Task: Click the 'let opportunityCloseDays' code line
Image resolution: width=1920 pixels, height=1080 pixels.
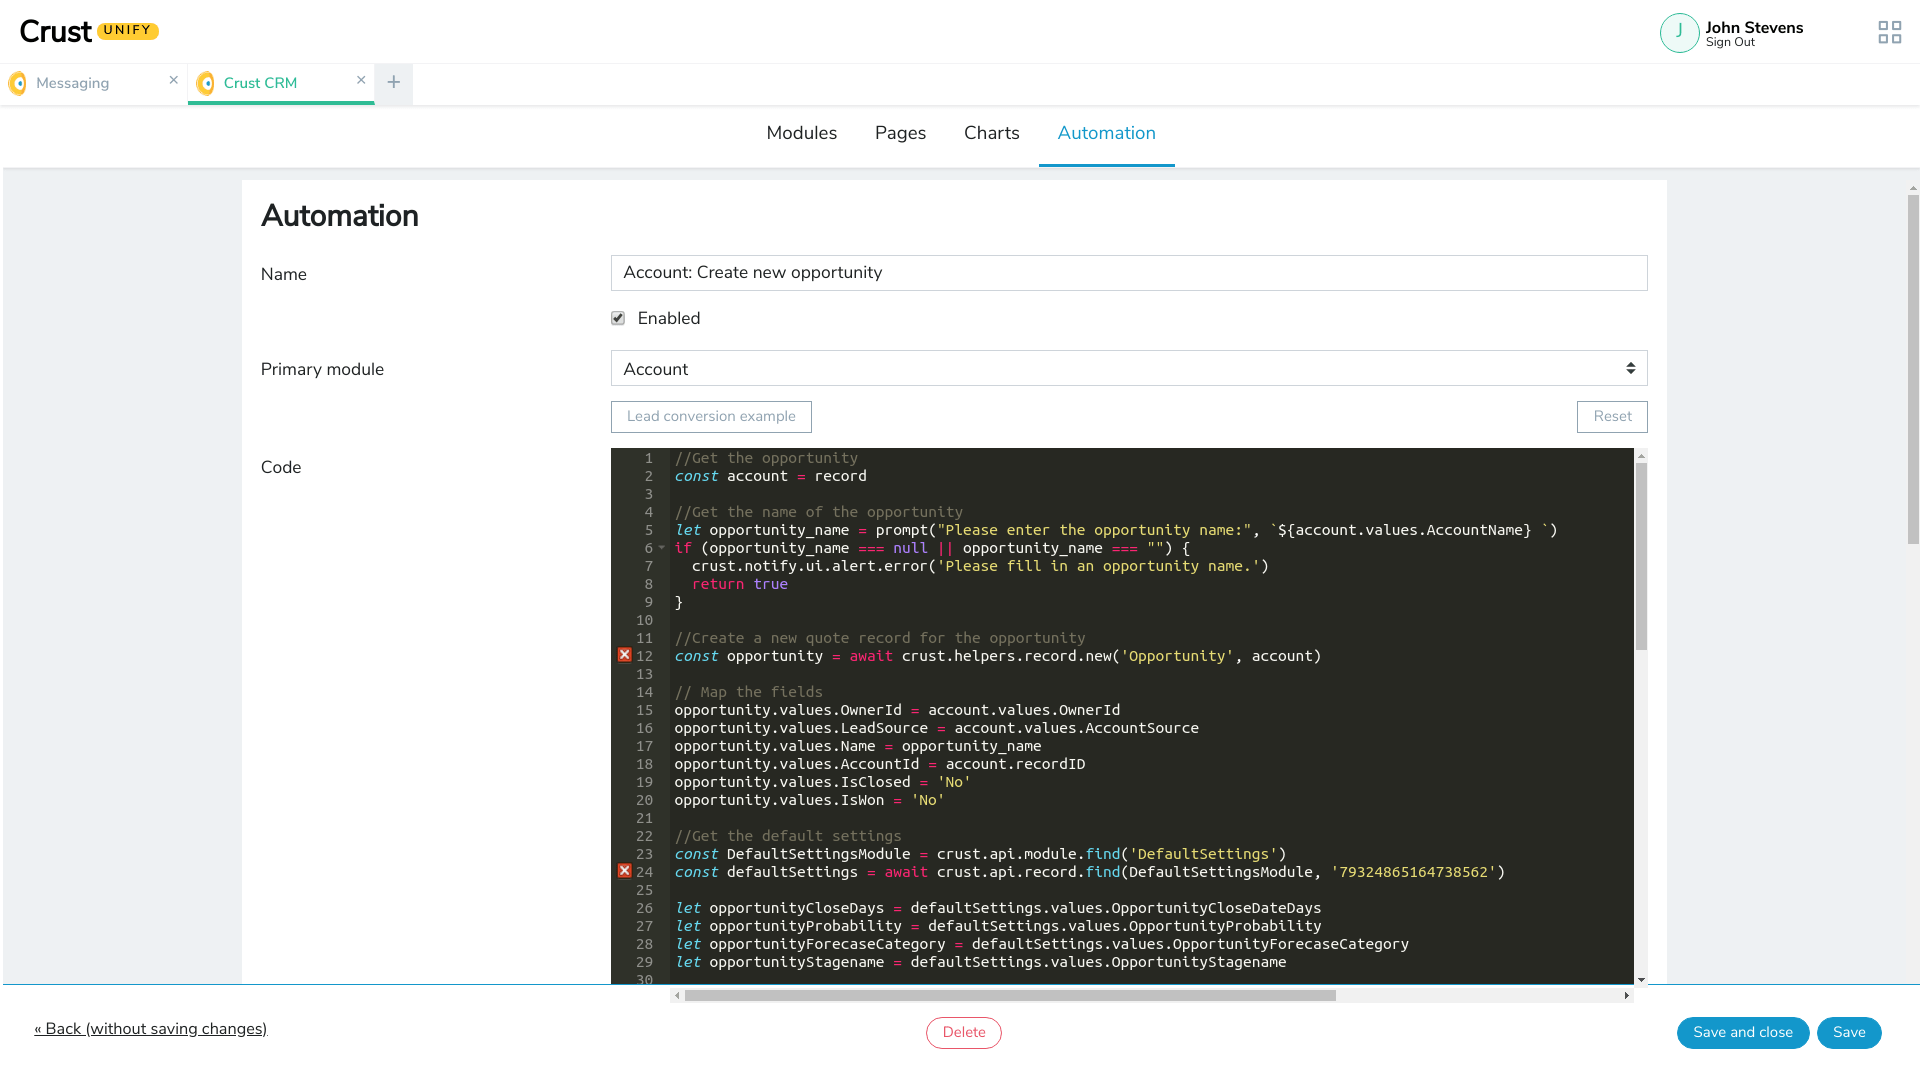Action: tap(997, 908)
